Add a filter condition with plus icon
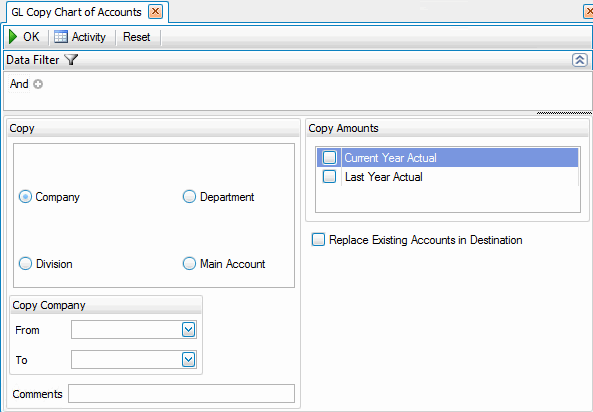 (38, 84)
